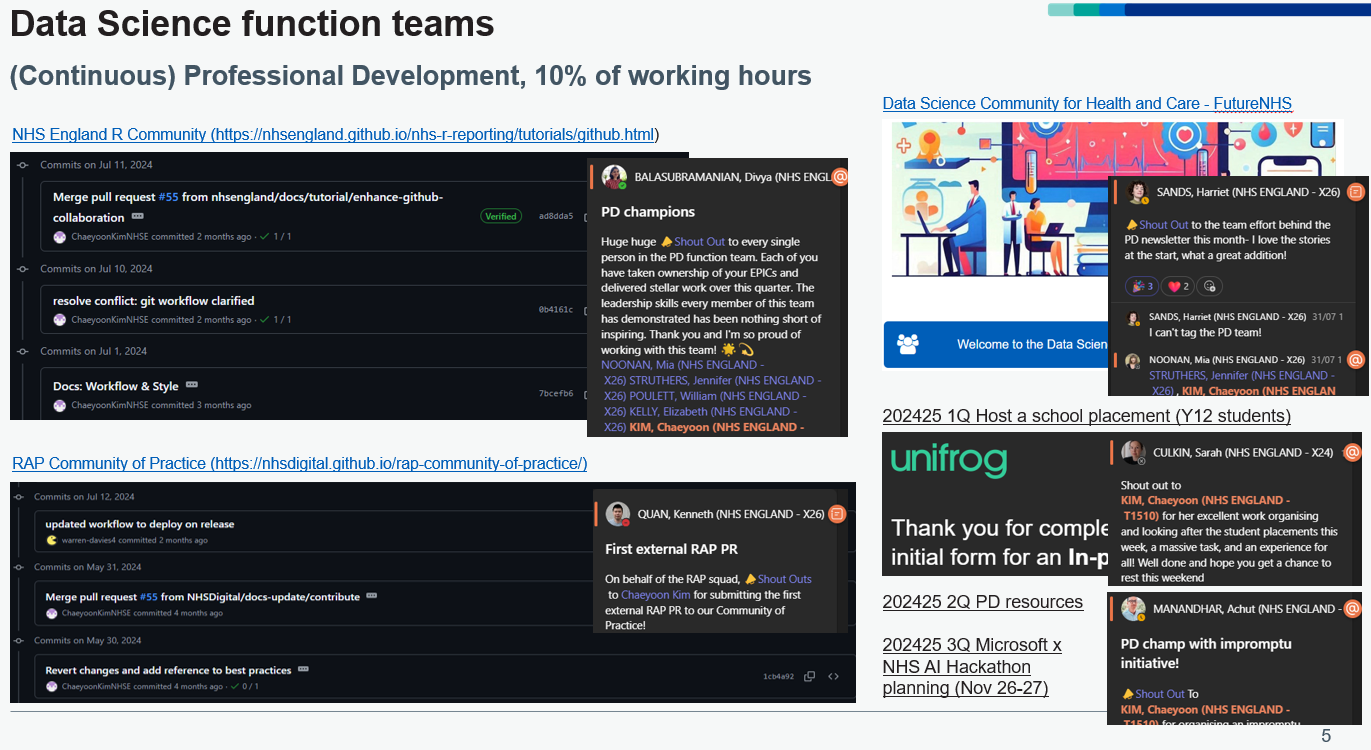This screenshot has width=1371, height=750.
Task: Click Kenneth Quan's profile avatar
Action: (618, 514)
